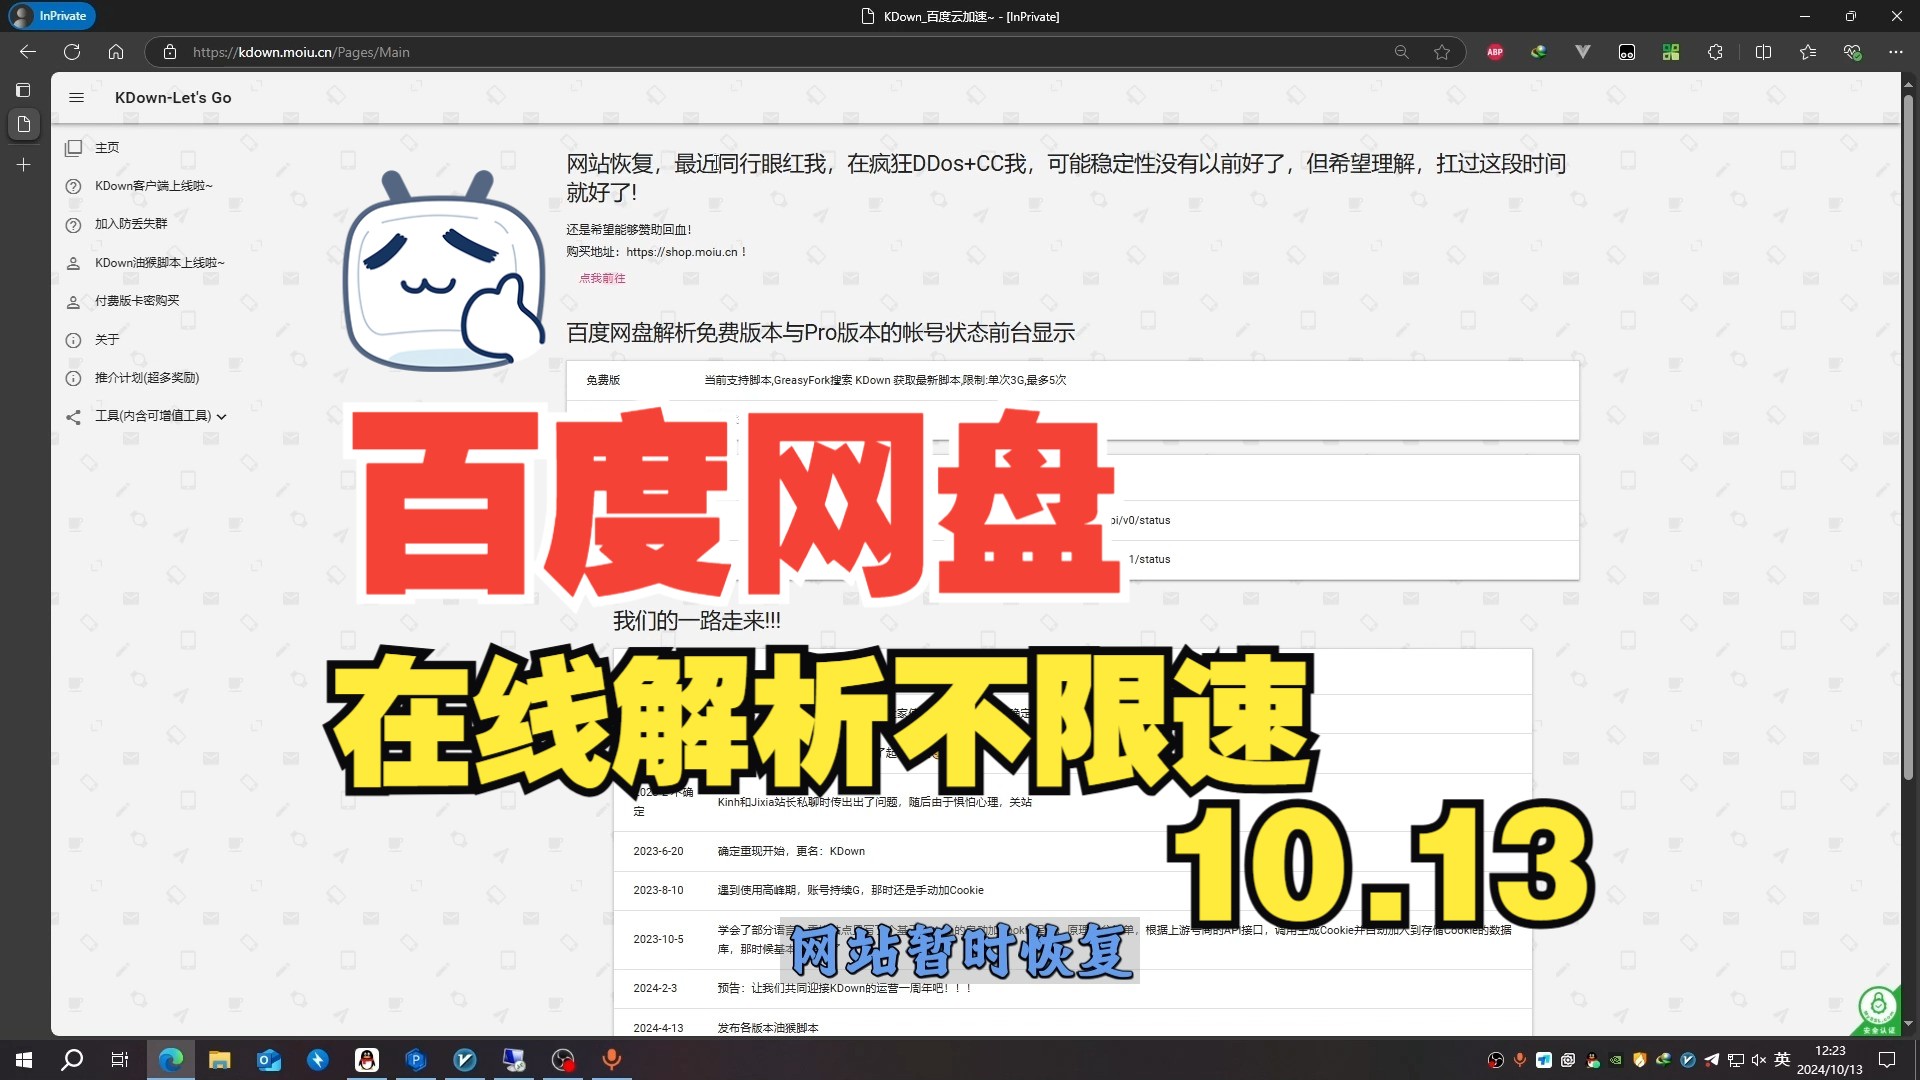Click the address bar URL
The width and height of the screenshot is (1920, 1080).
click(301, 52)
